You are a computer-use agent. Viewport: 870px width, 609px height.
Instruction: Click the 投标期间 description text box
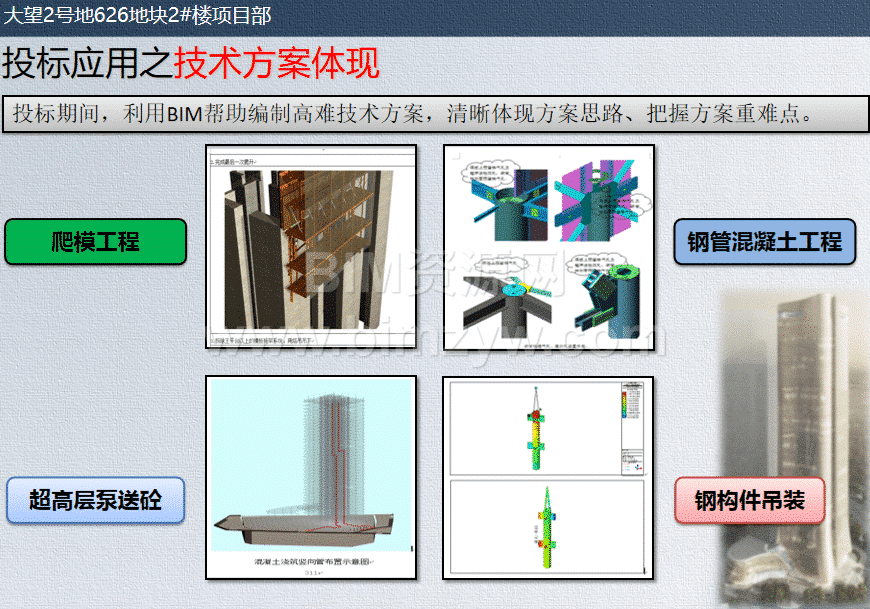(429, 113)
